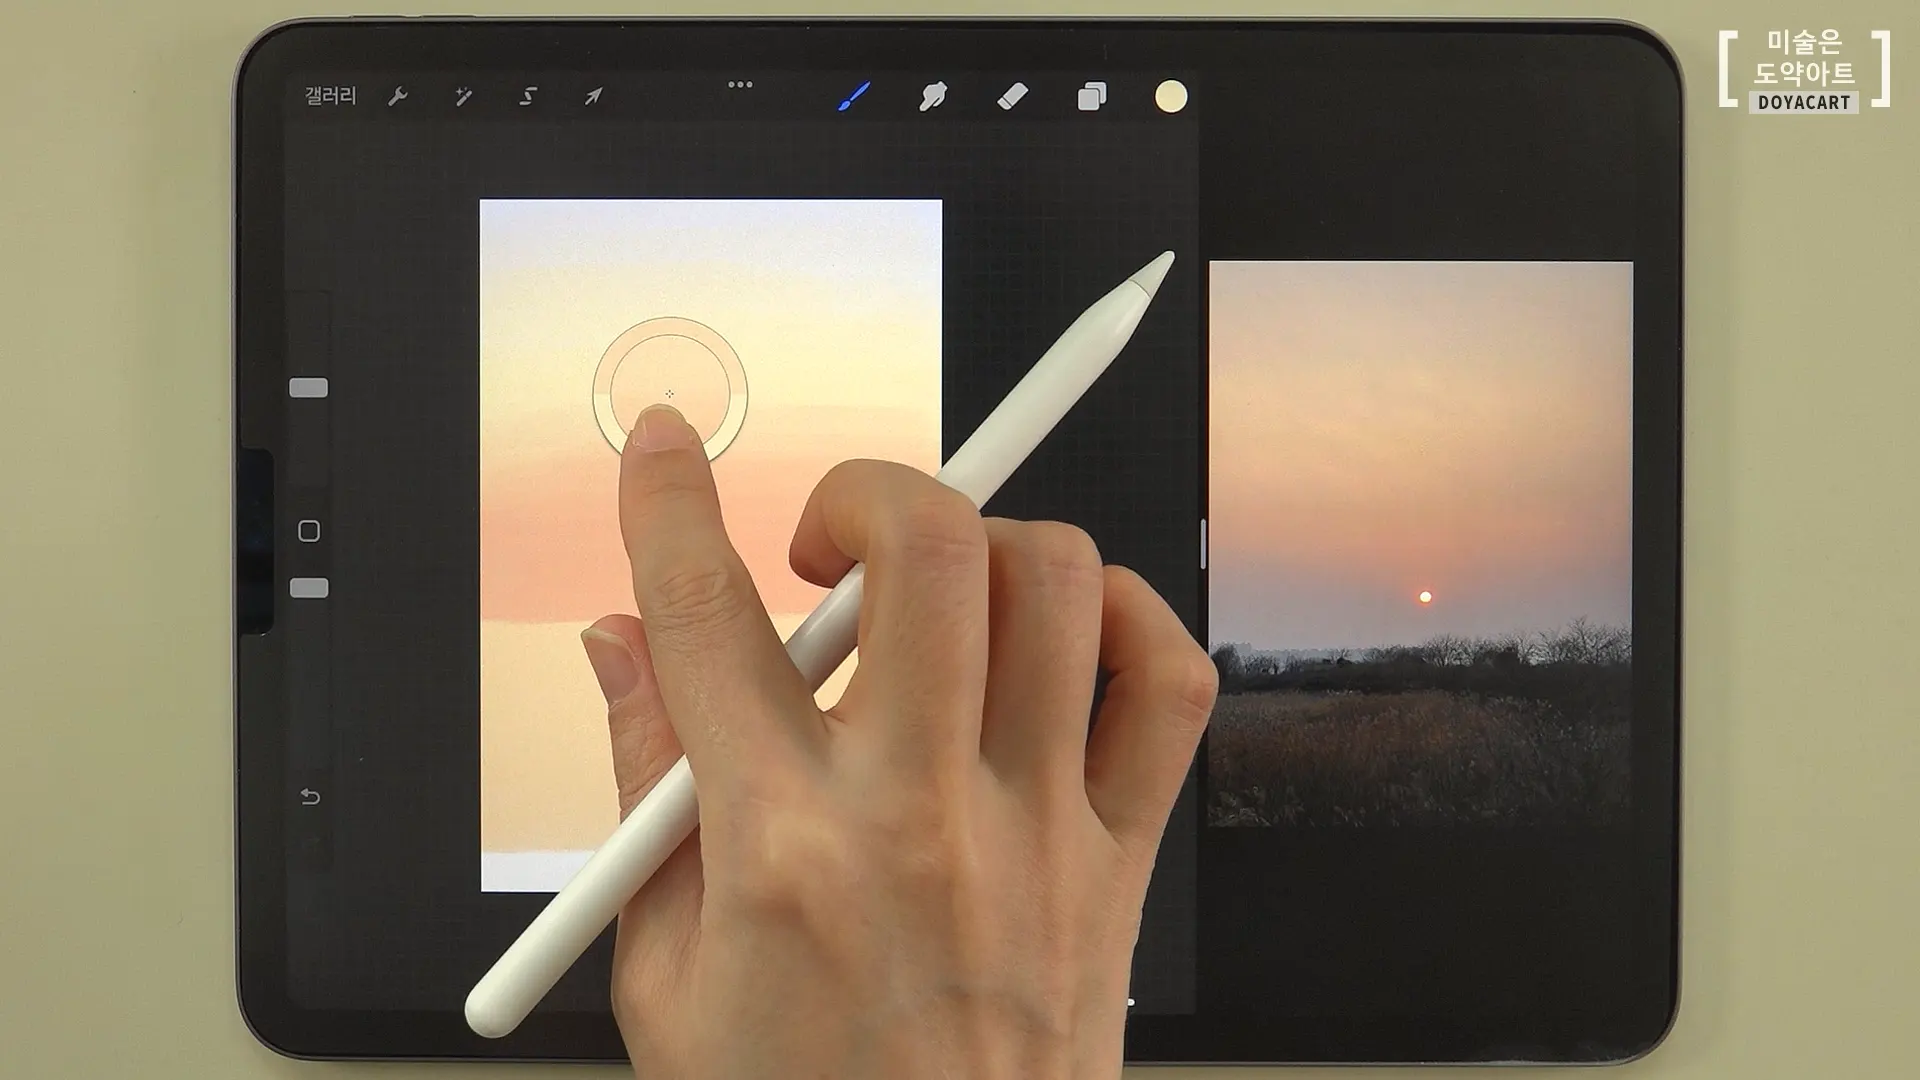
Task: Select the Smudge finger tool
Action: pyautogui.click(x=932, y=97)
